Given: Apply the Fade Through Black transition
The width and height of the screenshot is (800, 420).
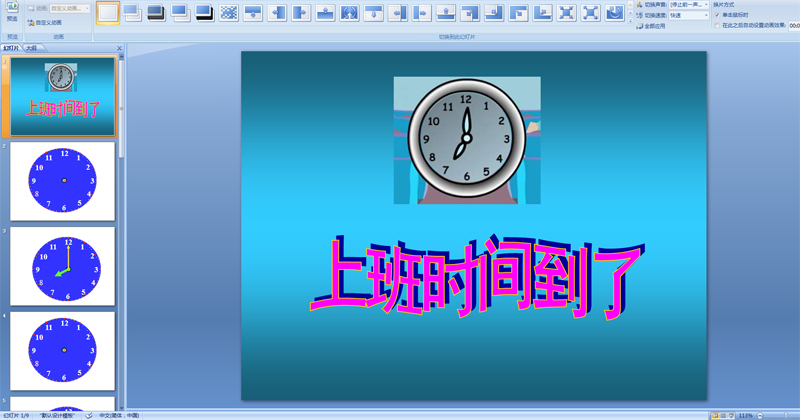Looking at the screenshot, I should coord(156,13).
